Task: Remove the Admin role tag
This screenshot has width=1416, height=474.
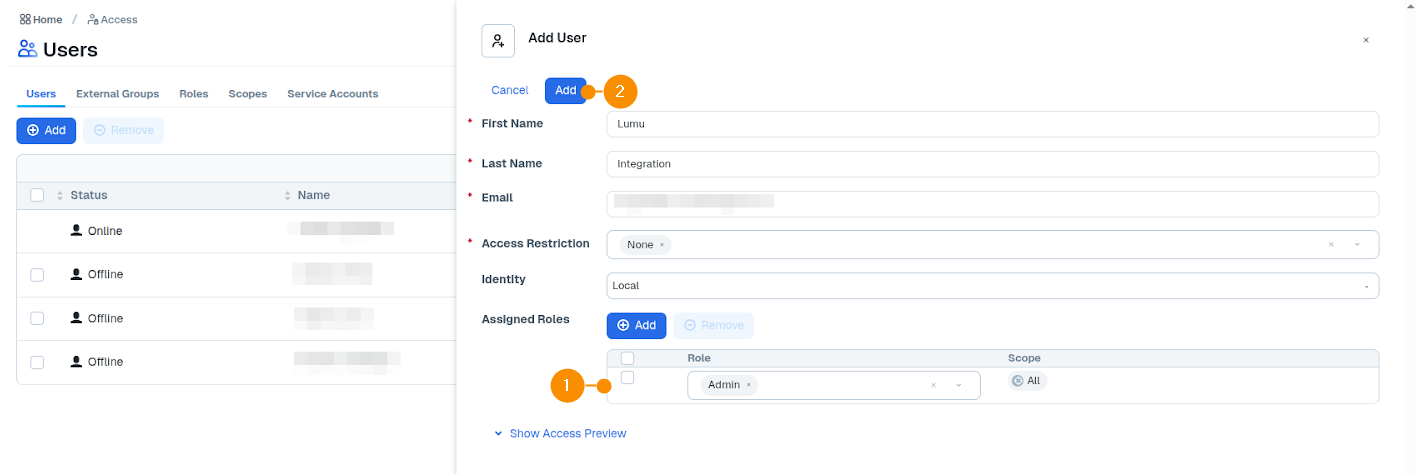Action: [748, 385]
